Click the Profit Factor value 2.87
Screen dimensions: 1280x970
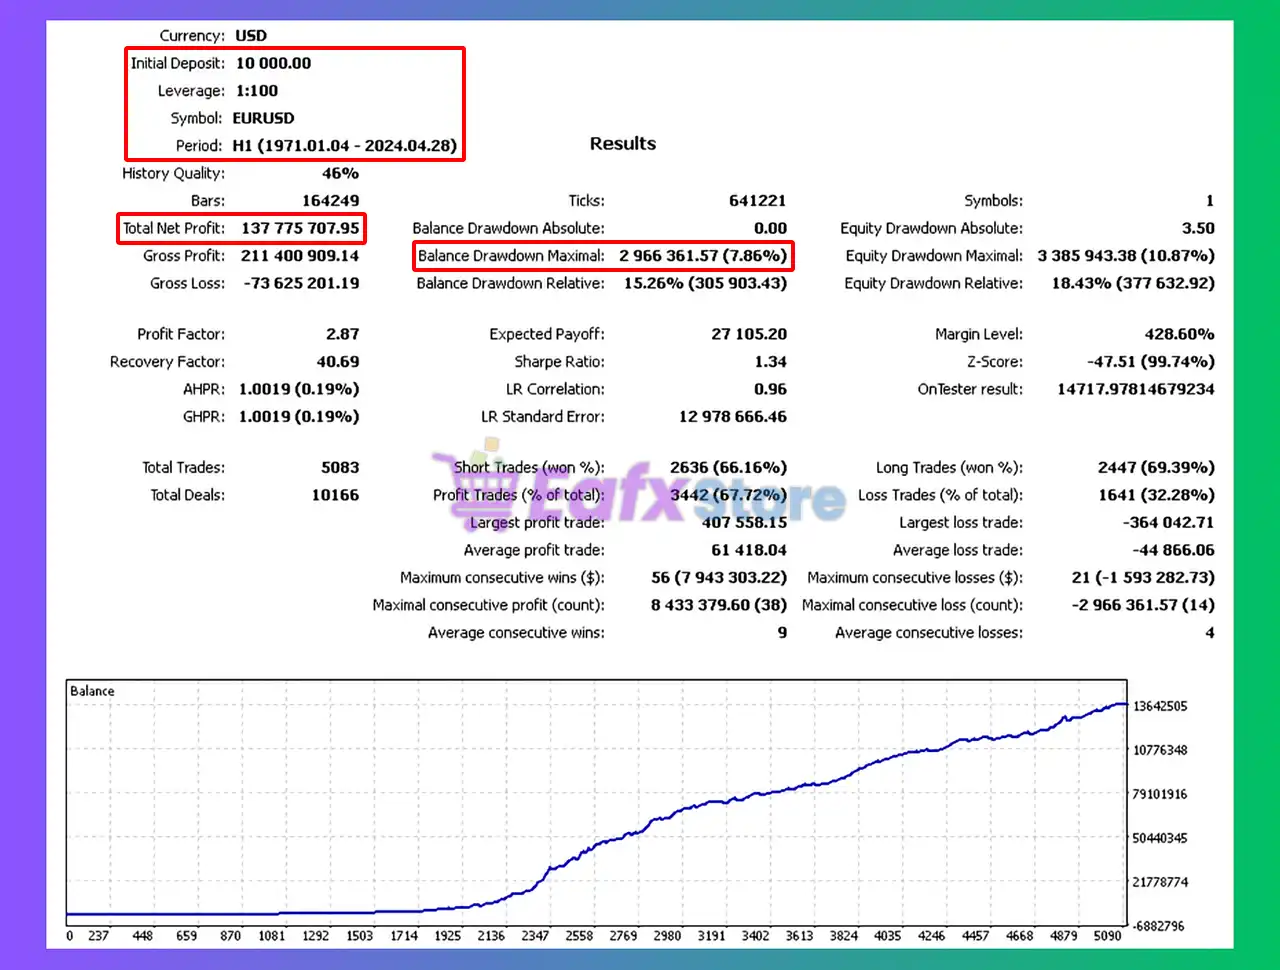342,334
